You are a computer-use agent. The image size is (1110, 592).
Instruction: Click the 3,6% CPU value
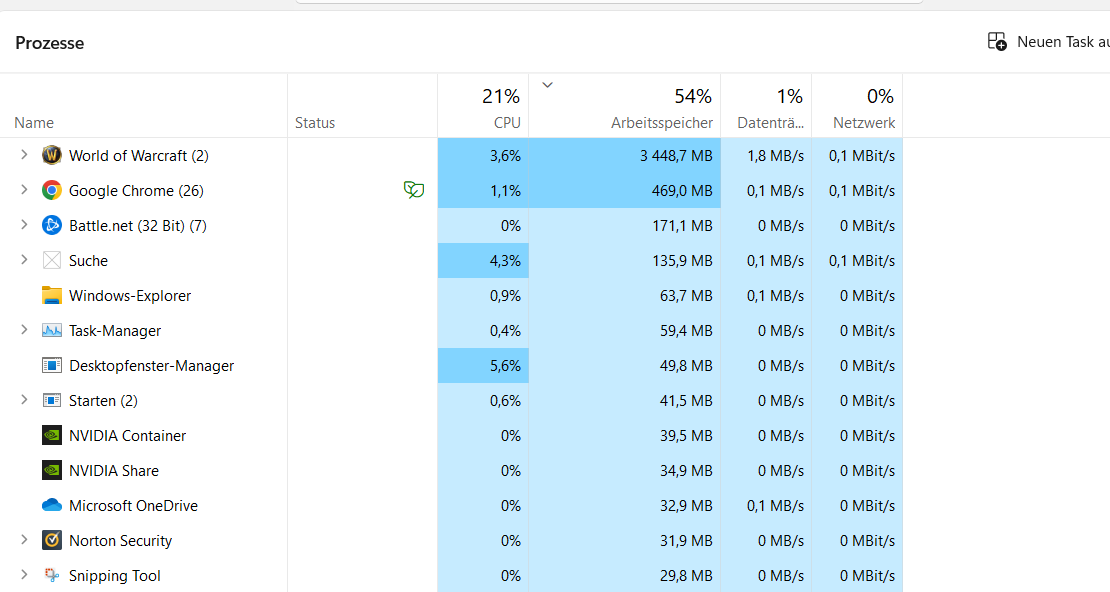[505, 155]
